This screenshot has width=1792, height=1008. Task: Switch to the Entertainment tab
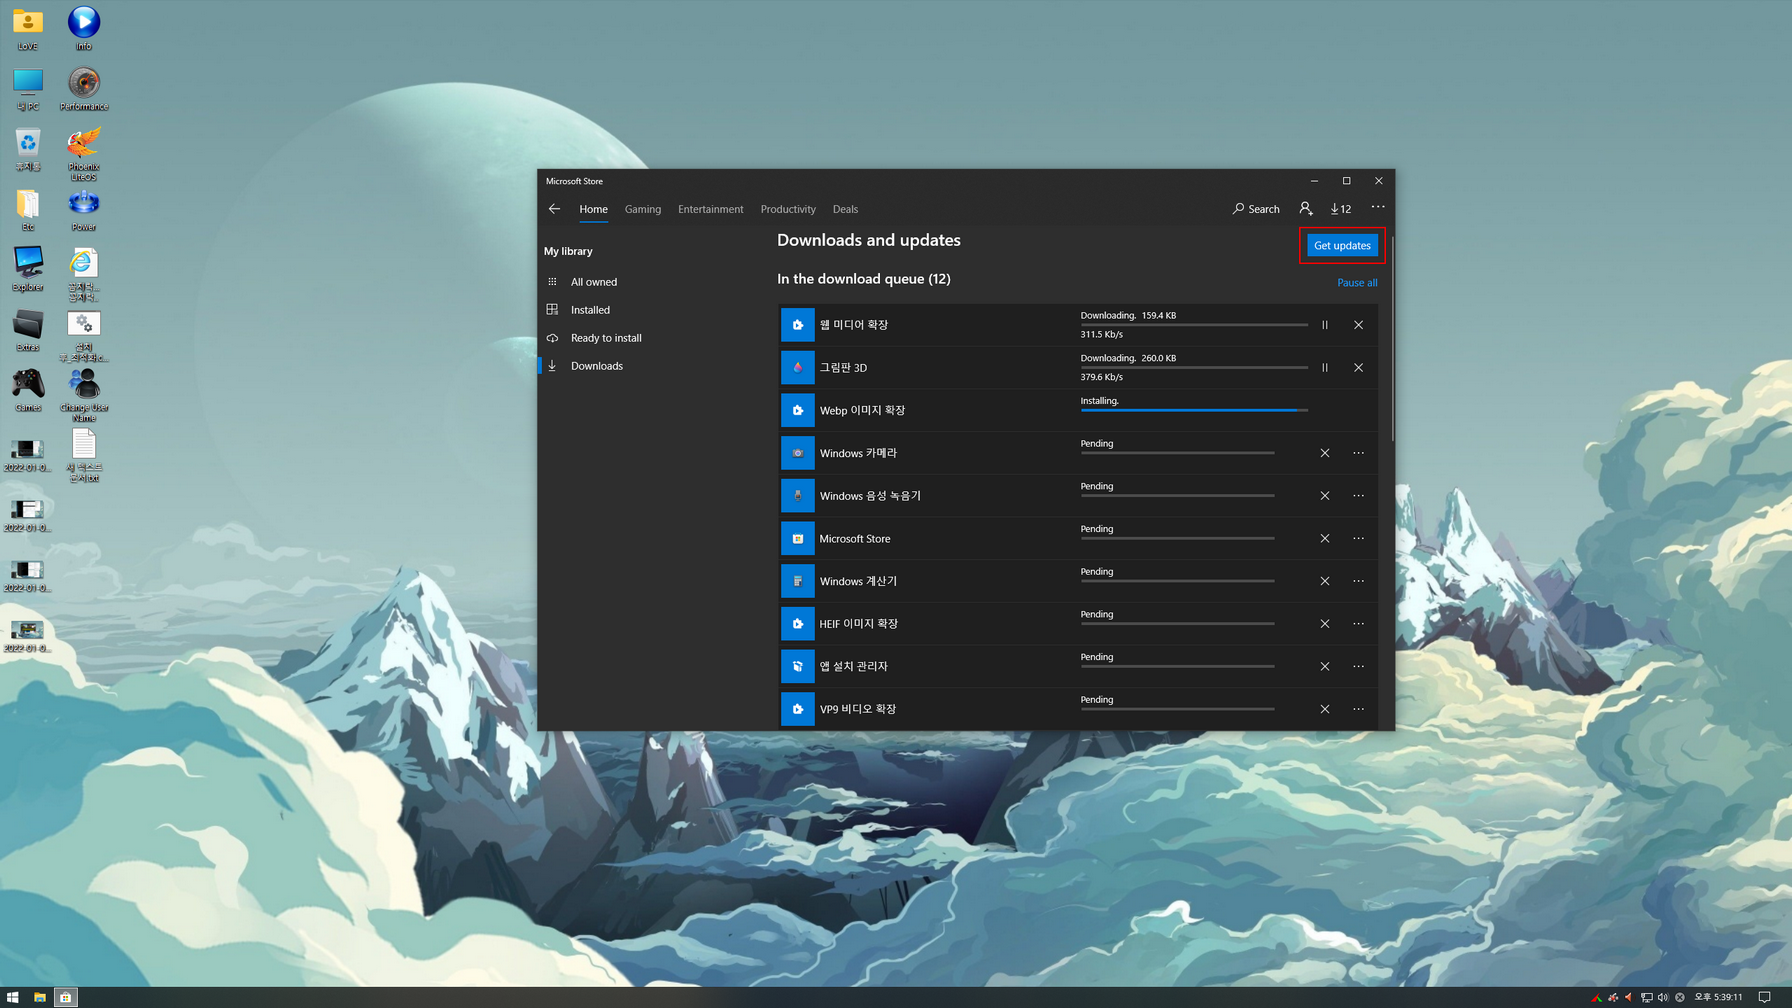pyautogui.click(x=710, y=209)
